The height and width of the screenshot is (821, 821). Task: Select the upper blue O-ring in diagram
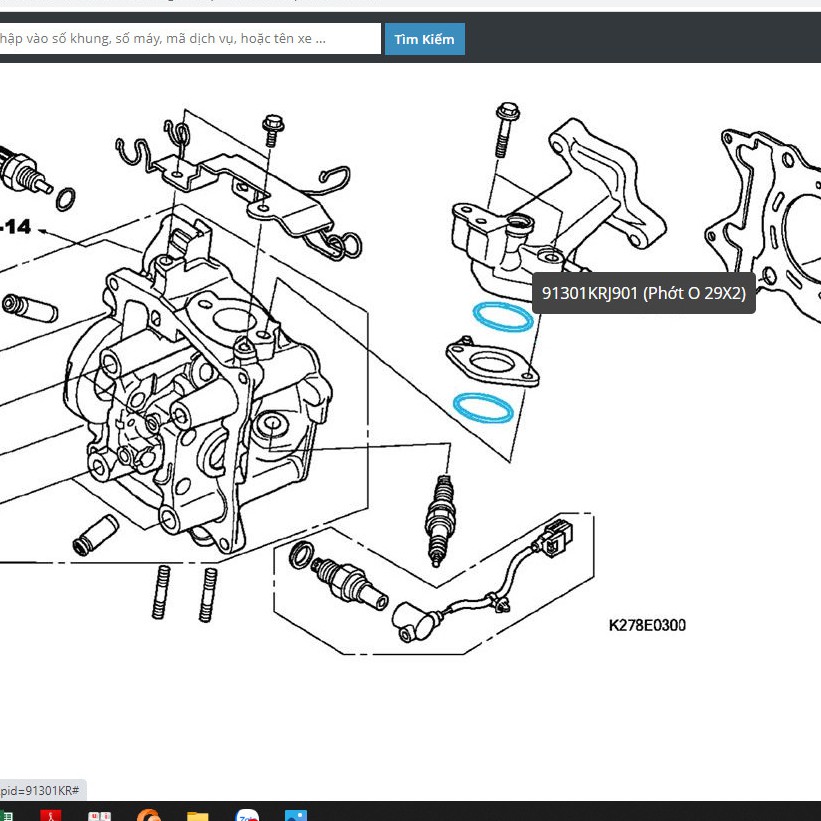tap(502, 317)
